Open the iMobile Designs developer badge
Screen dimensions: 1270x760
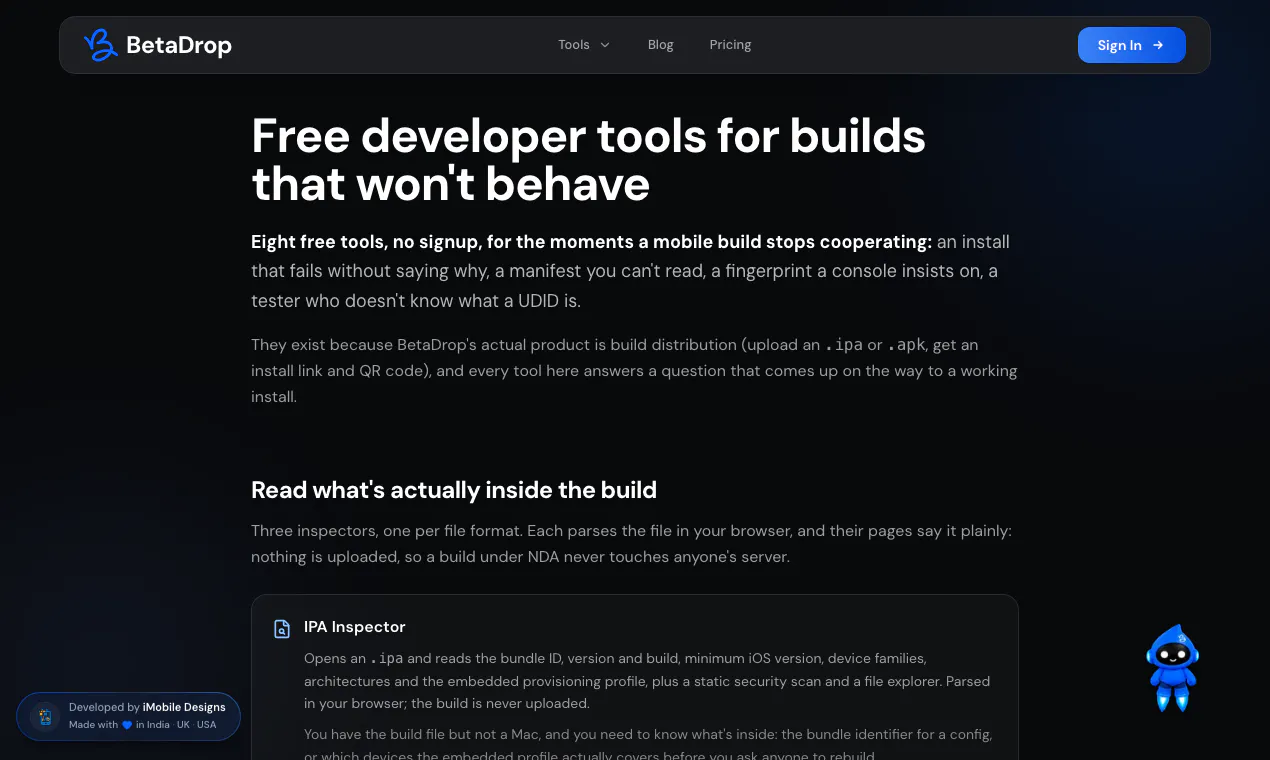[x=129, y=716]
